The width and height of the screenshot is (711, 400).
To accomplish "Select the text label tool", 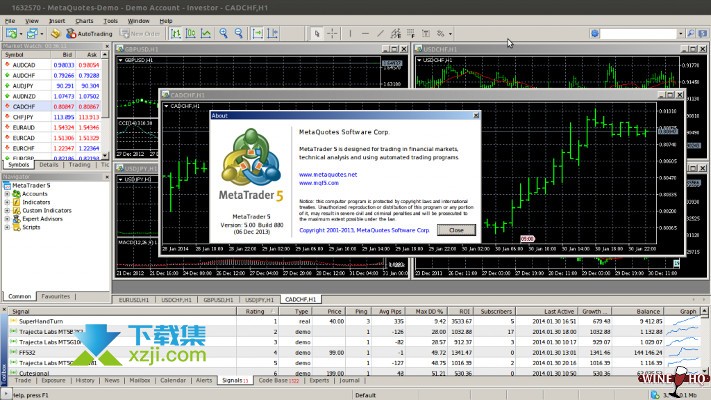I will [426, 34].
